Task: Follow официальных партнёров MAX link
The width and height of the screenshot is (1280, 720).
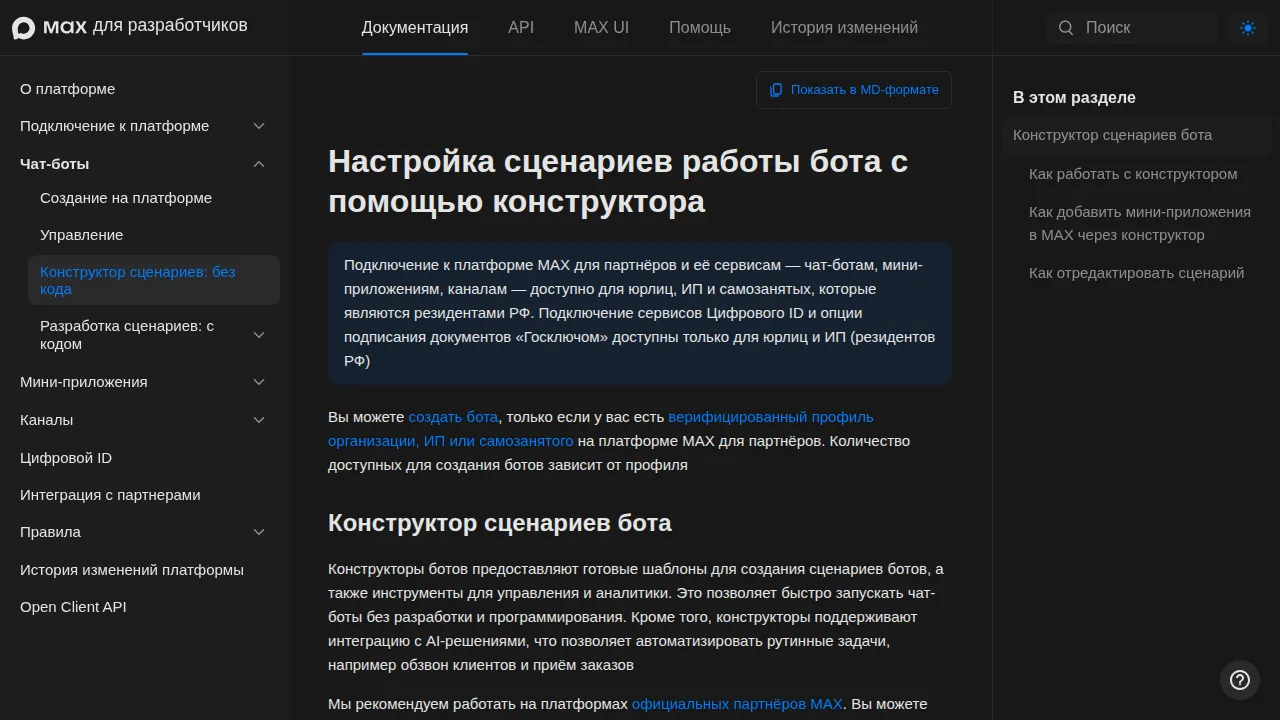Action: coord(737,704)
